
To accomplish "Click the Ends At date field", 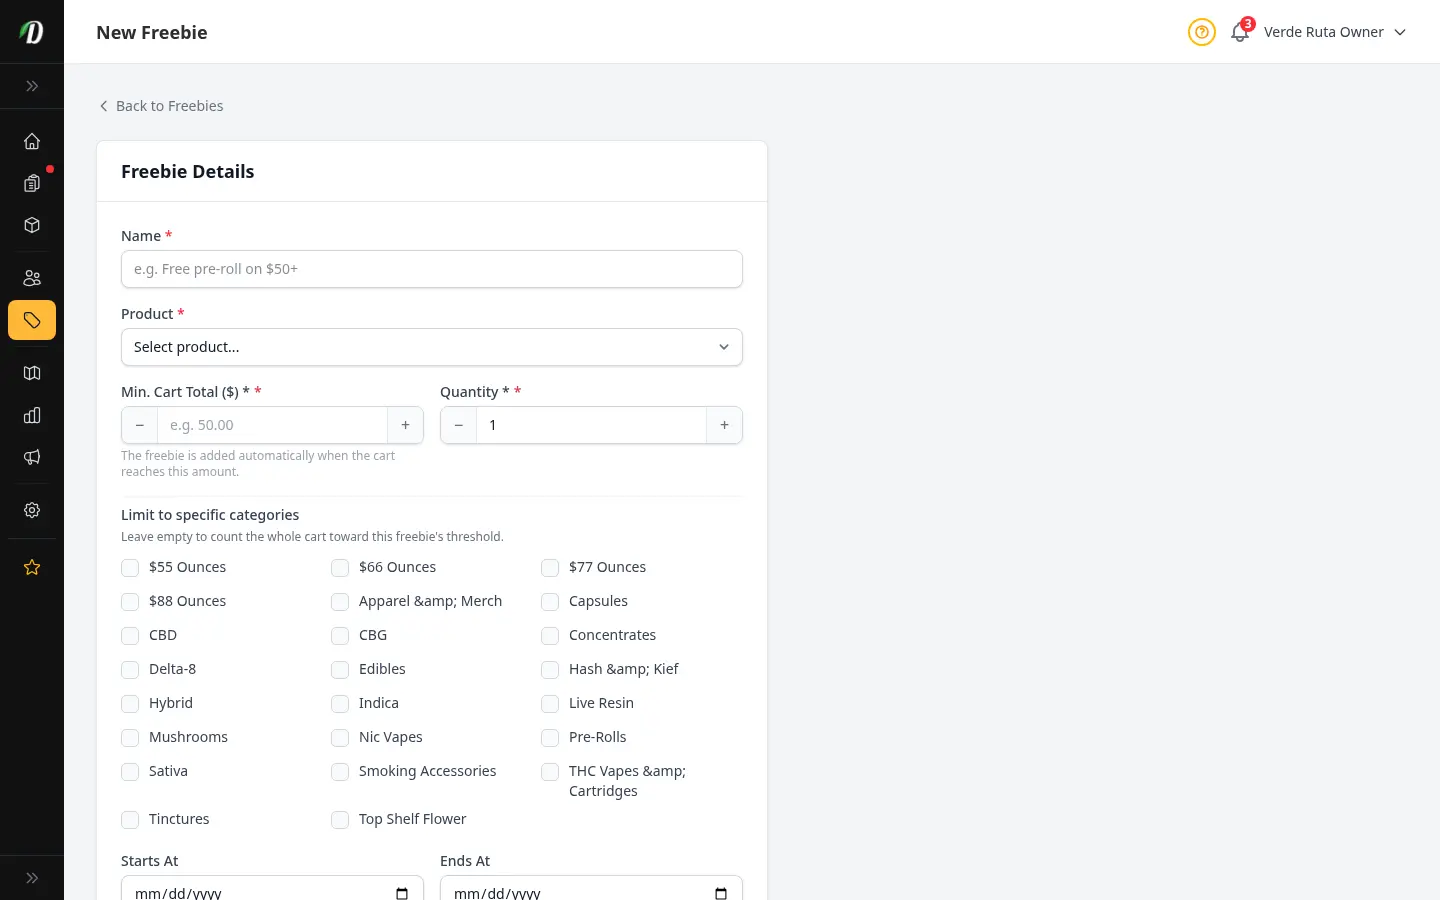I will pyautogui.click(x=591, y=888).
